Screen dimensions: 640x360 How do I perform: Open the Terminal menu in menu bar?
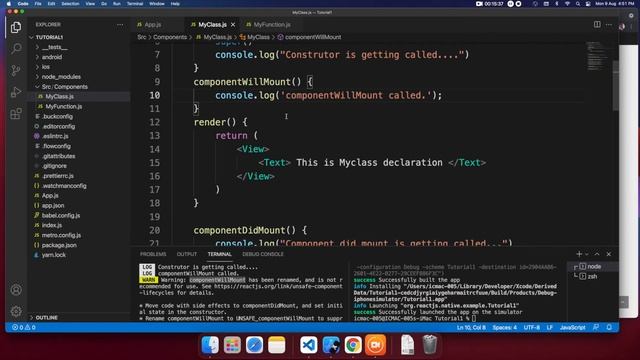pyautogui.click(x=135, y=4)
